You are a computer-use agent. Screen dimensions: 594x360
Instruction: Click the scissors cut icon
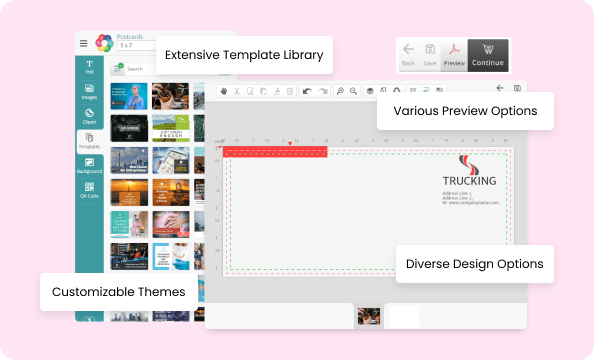[x=237, y=91]
